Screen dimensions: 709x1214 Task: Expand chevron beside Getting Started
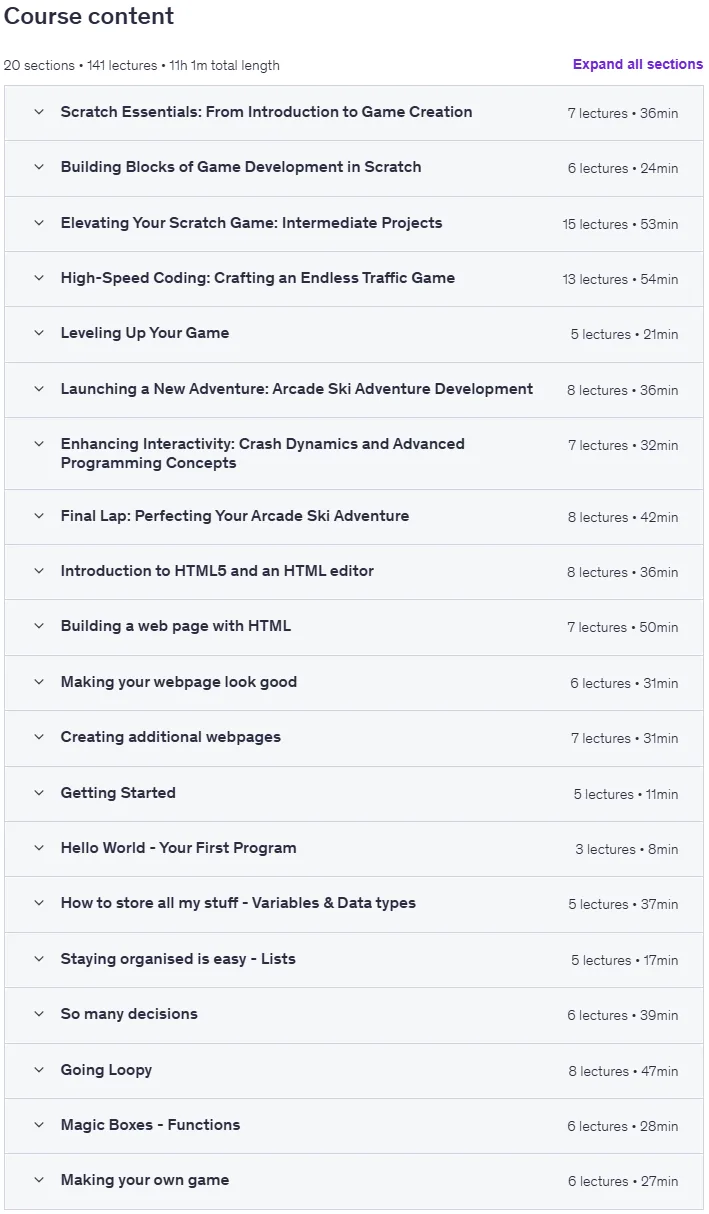coord(39,793)
